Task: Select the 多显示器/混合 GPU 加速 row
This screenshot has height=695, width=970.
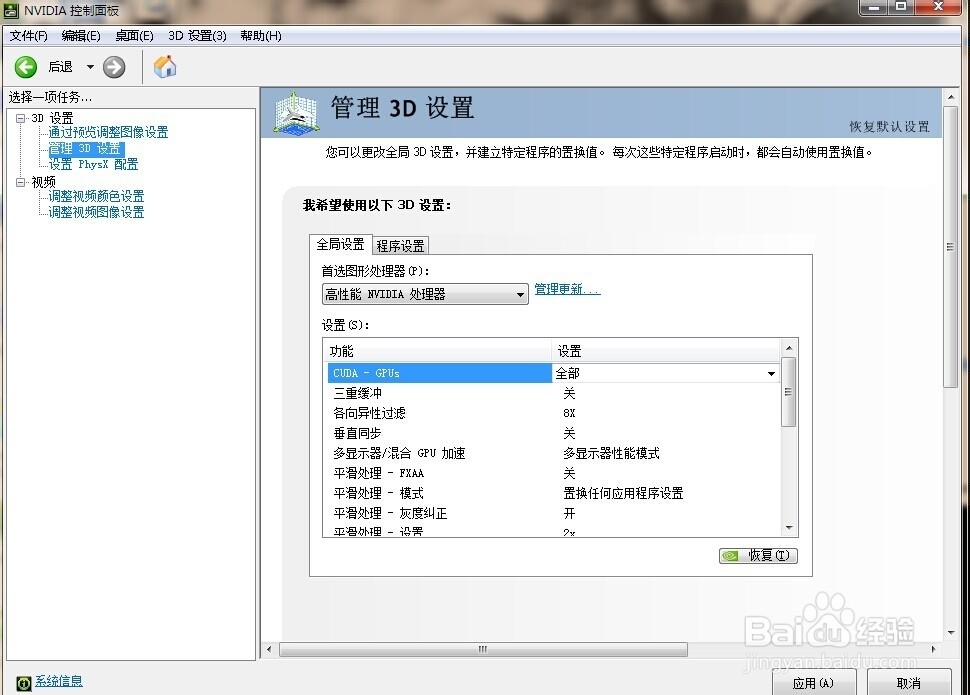Action: point(553,453)
